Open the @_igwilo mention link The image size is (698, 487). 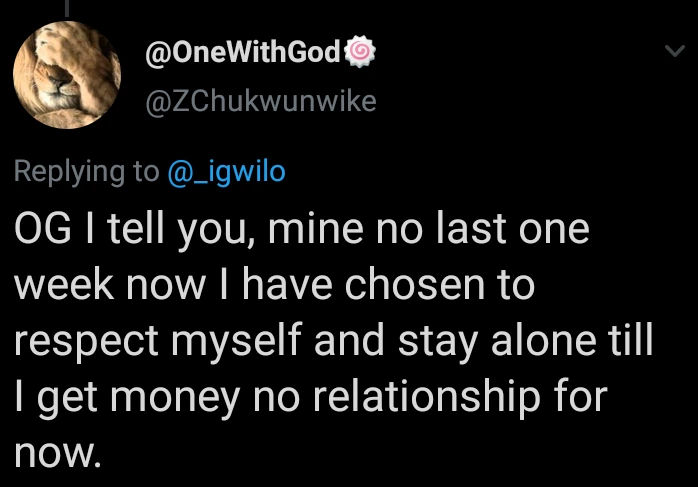coord(225,172)
